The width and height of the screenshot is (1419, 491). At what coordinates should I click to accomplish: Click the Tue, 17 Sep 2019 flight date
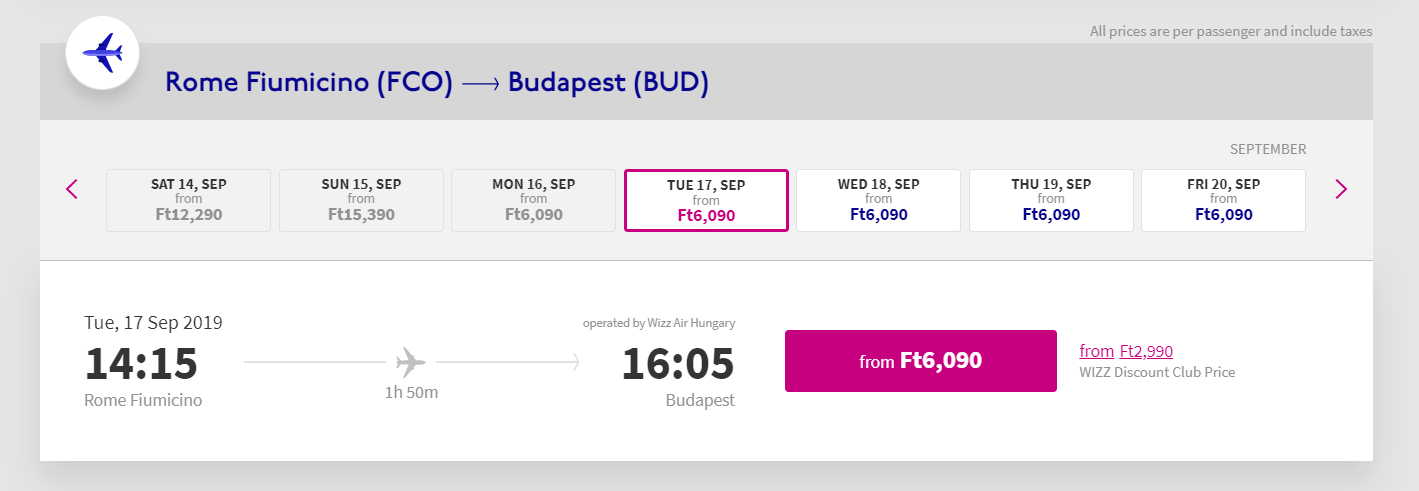pos(154,323)
